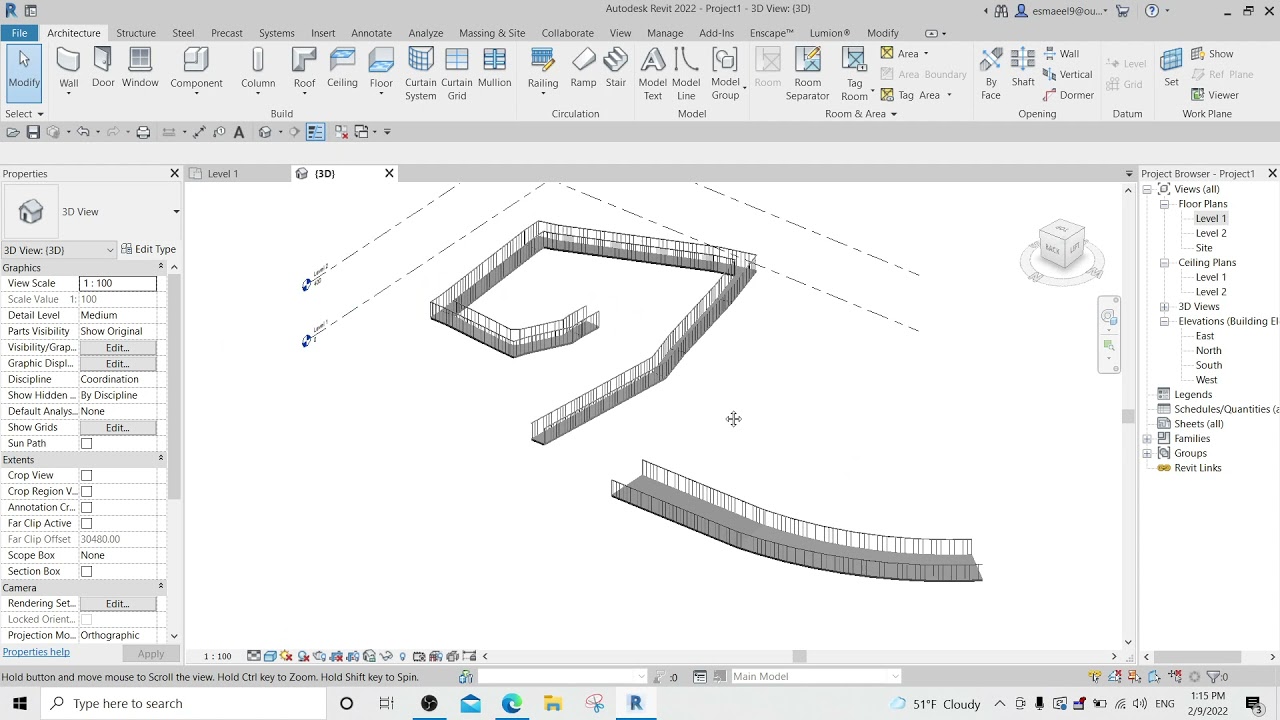Image resolution: width=1280 pixels, height=720 pixels.
Task: Choose the Component tool
Action: coord(196,69)
